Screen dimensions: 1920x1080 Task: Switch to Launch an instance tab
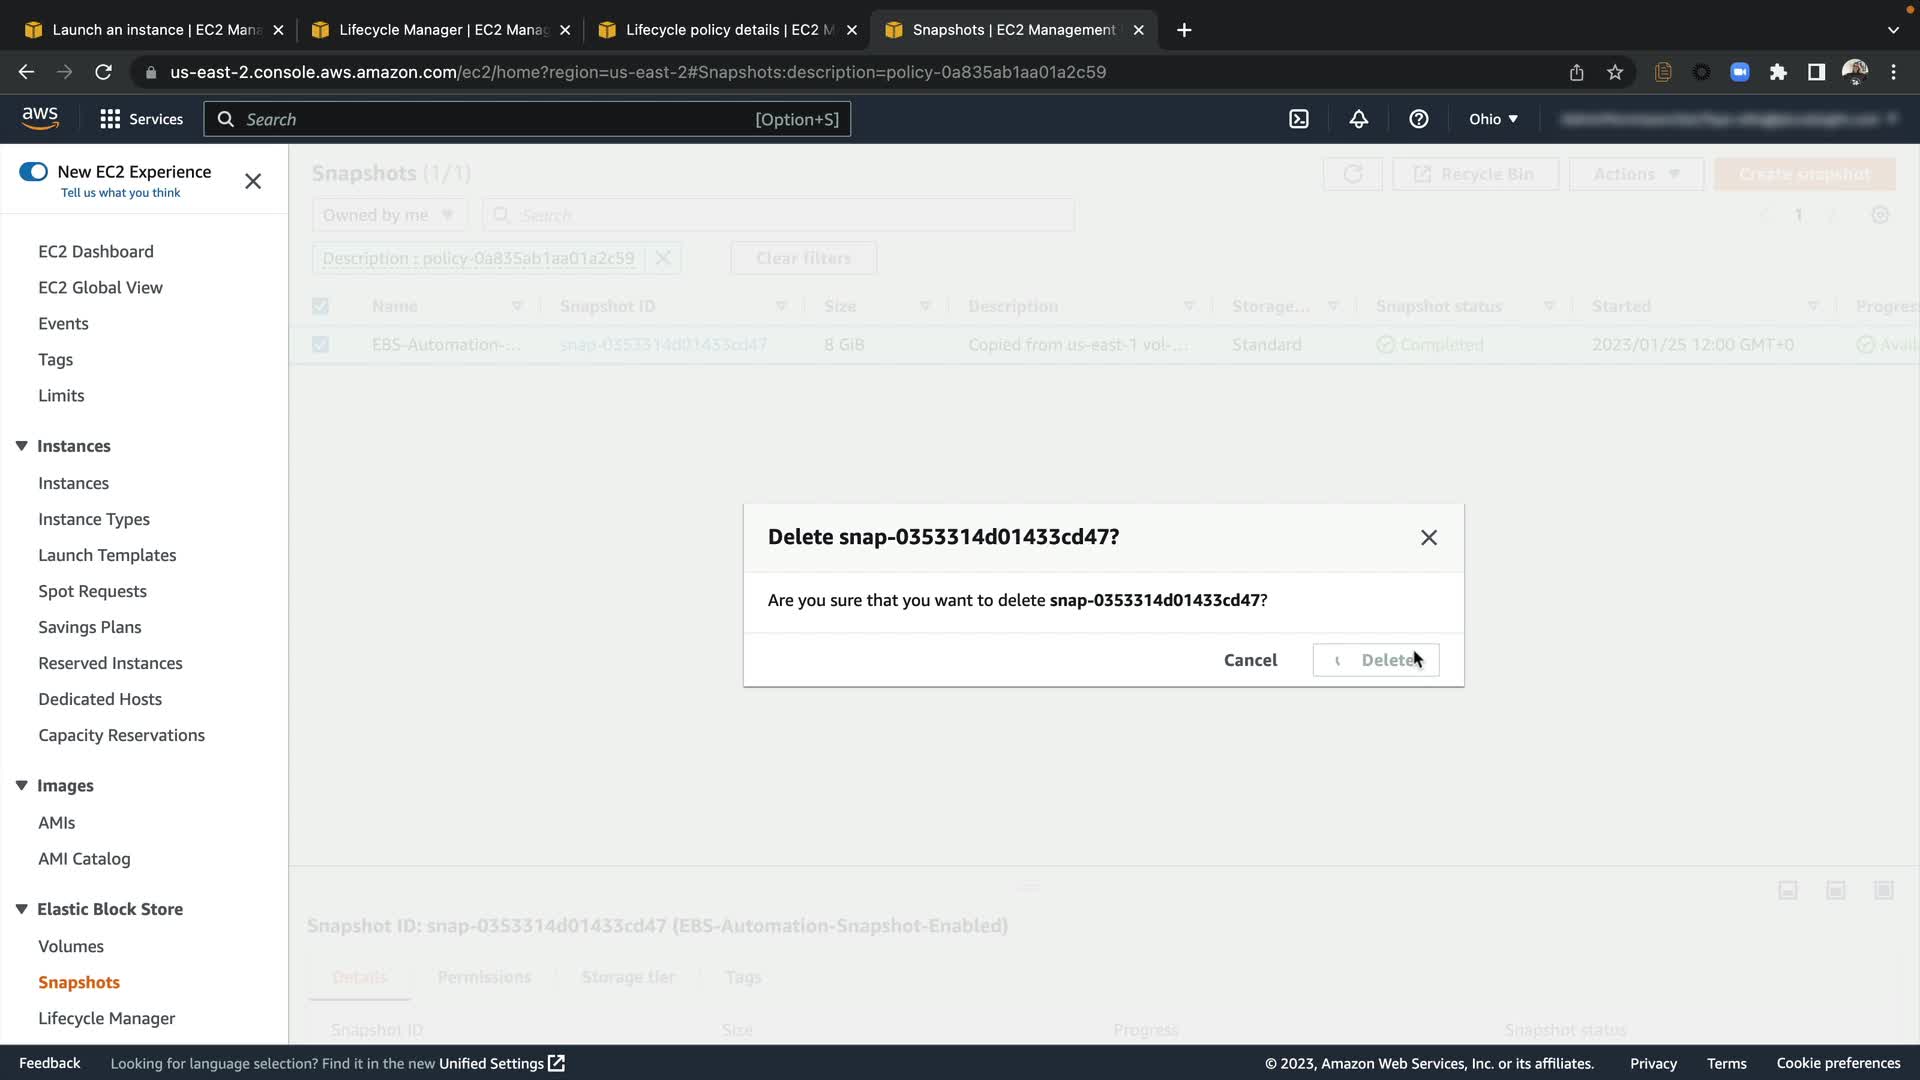pyautogui.click(x=154, y=30)
